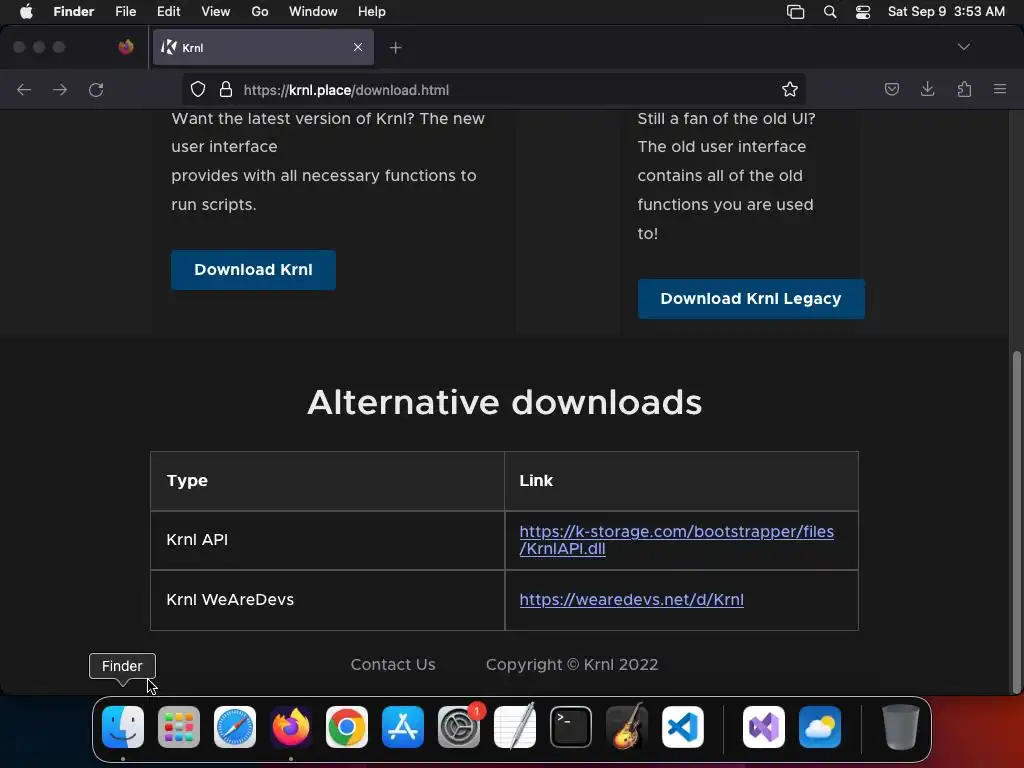Open Save to Pocket icon

(891, 89)
